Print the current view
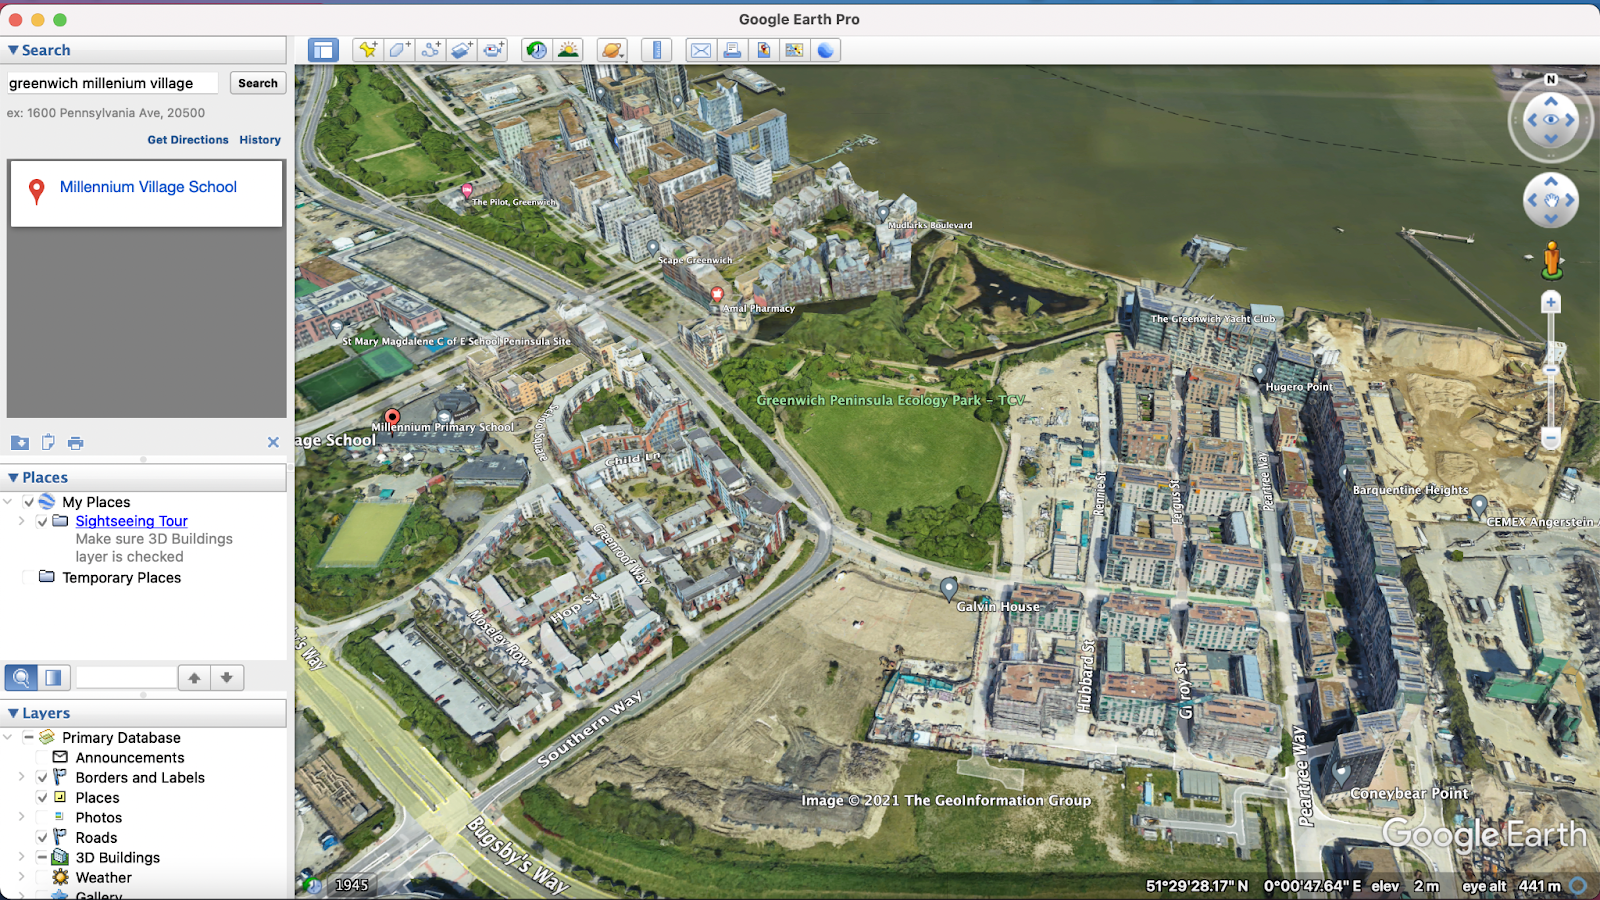Viewport: 1600px width, 900px height. tap(732, 50)
